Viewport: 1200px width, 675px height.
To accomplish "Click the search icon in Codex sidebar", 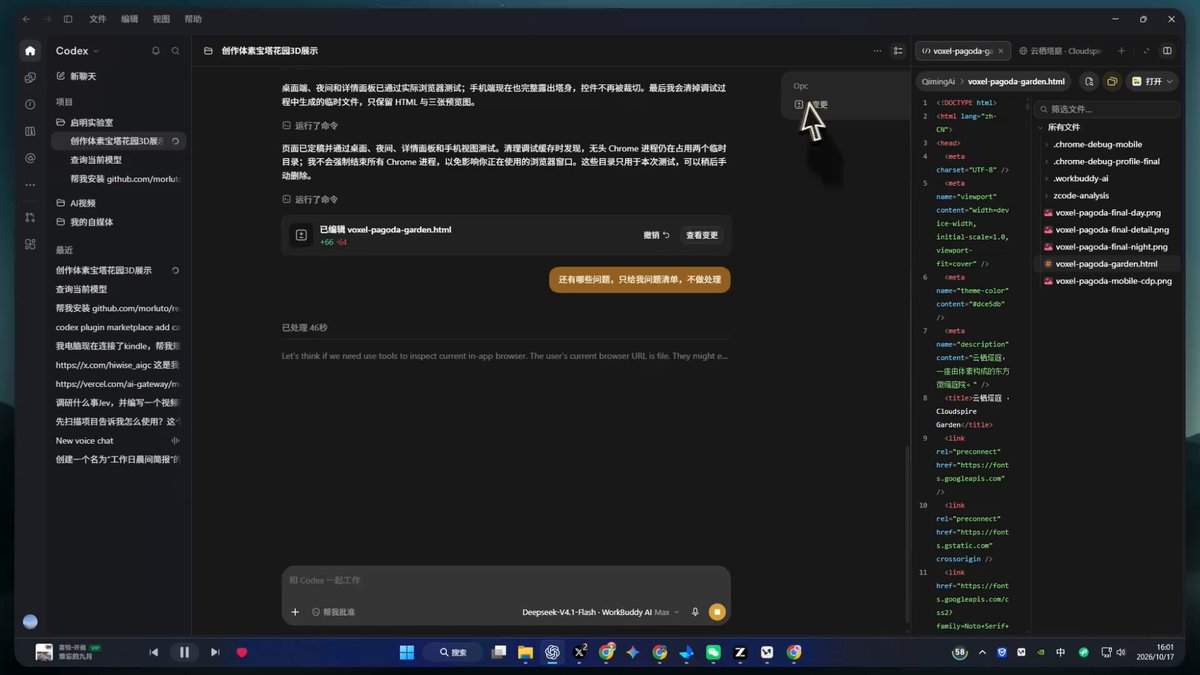I will pyautogui.click(x=175, y=51).
